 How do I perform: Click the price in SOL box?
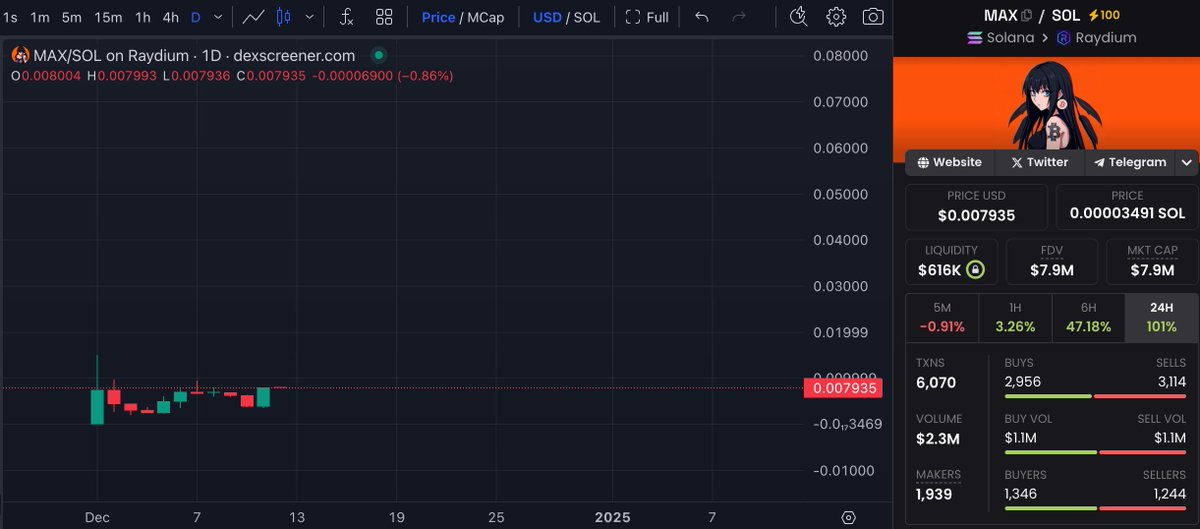(1127, 206)
